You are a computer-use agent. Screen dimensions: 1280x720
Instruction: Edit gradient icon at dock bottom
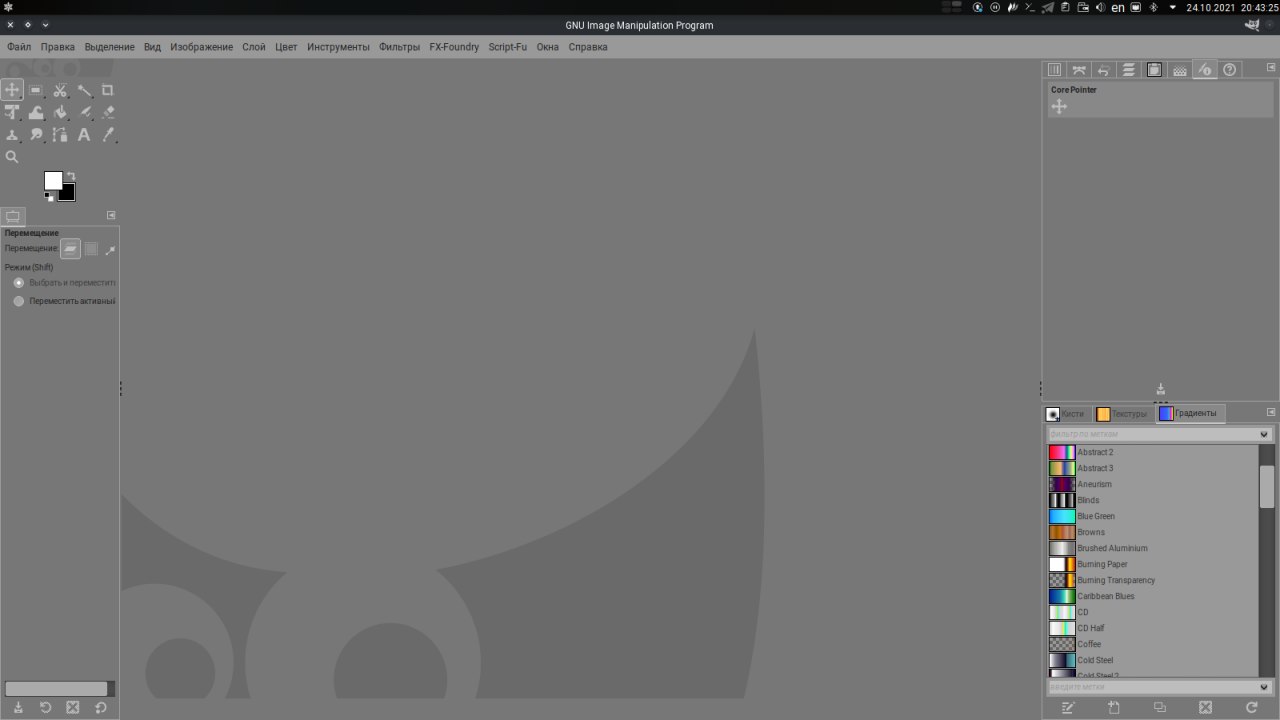coord(1068,707)
